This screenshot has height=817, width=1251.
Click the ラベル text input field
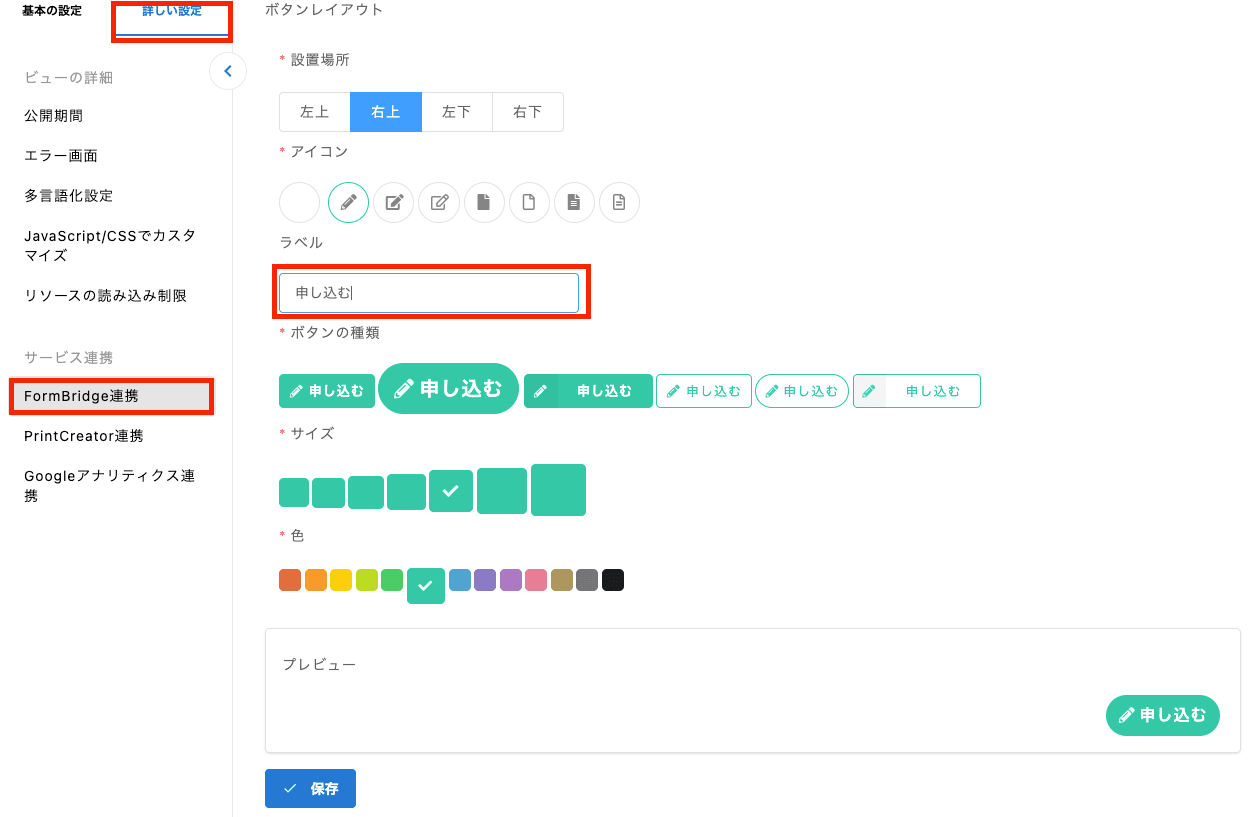[x=429, y=293]
